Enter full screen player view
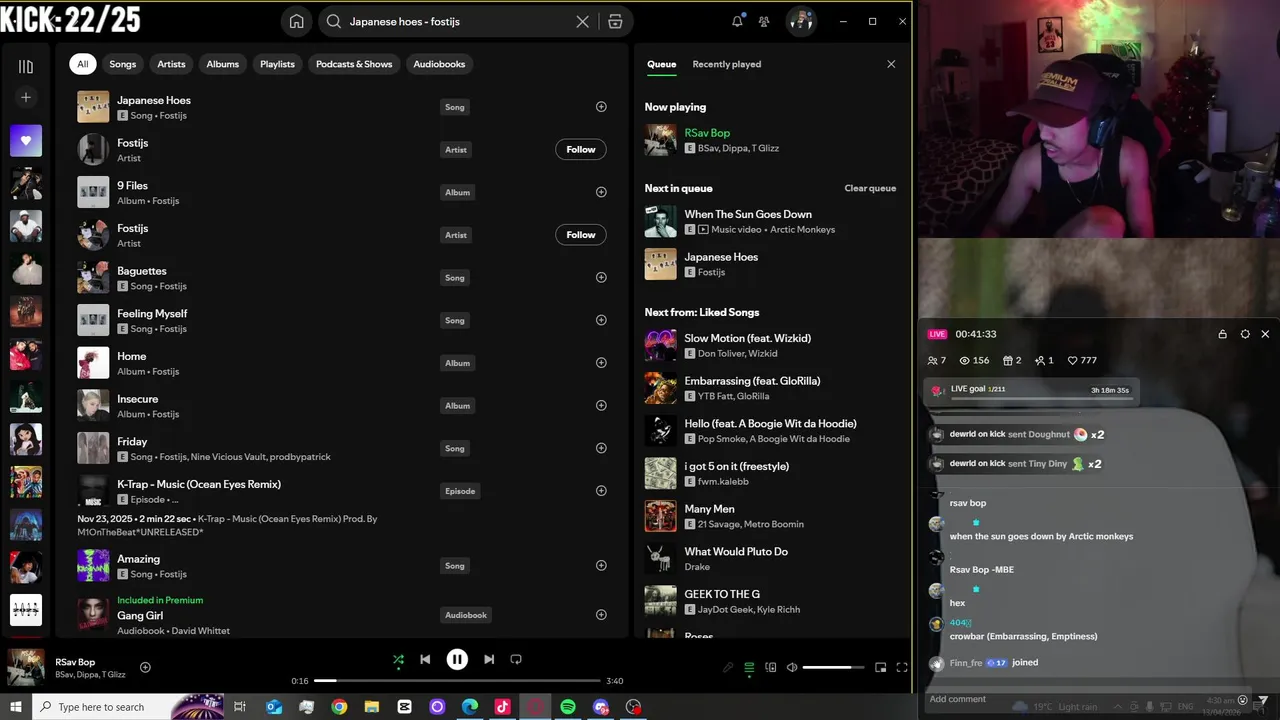Screen dimensions: 1280x720 (x=902, y=667)
